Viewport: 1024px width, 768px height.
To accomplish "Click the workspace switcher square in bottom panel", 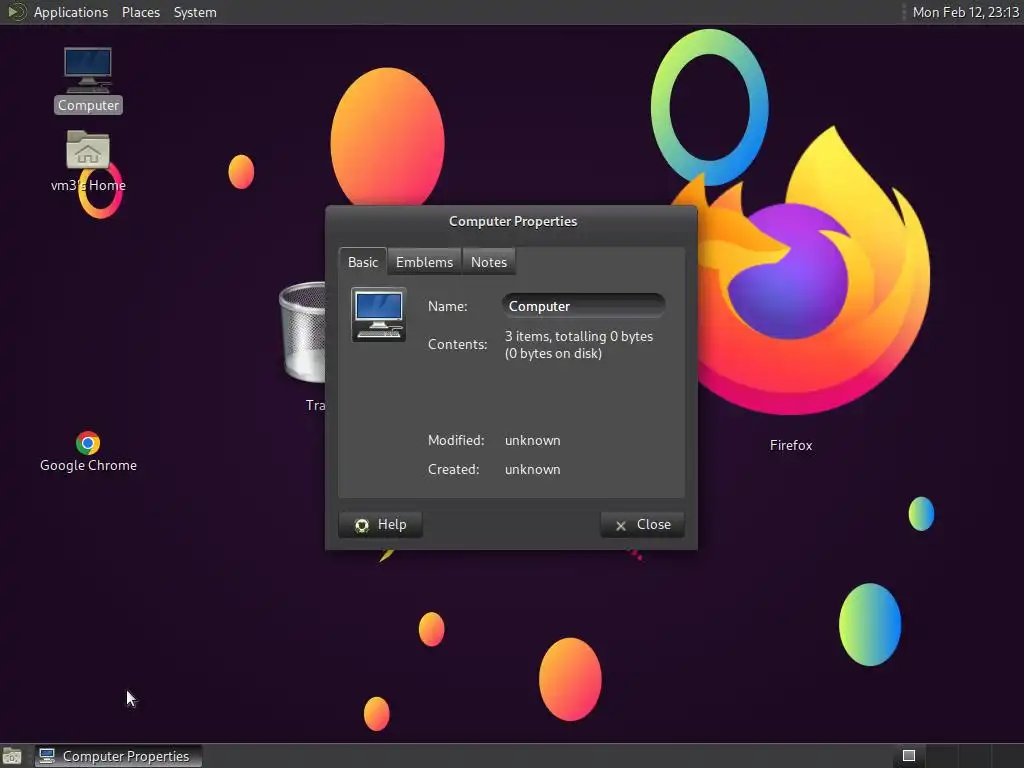I will coord(908,756).
